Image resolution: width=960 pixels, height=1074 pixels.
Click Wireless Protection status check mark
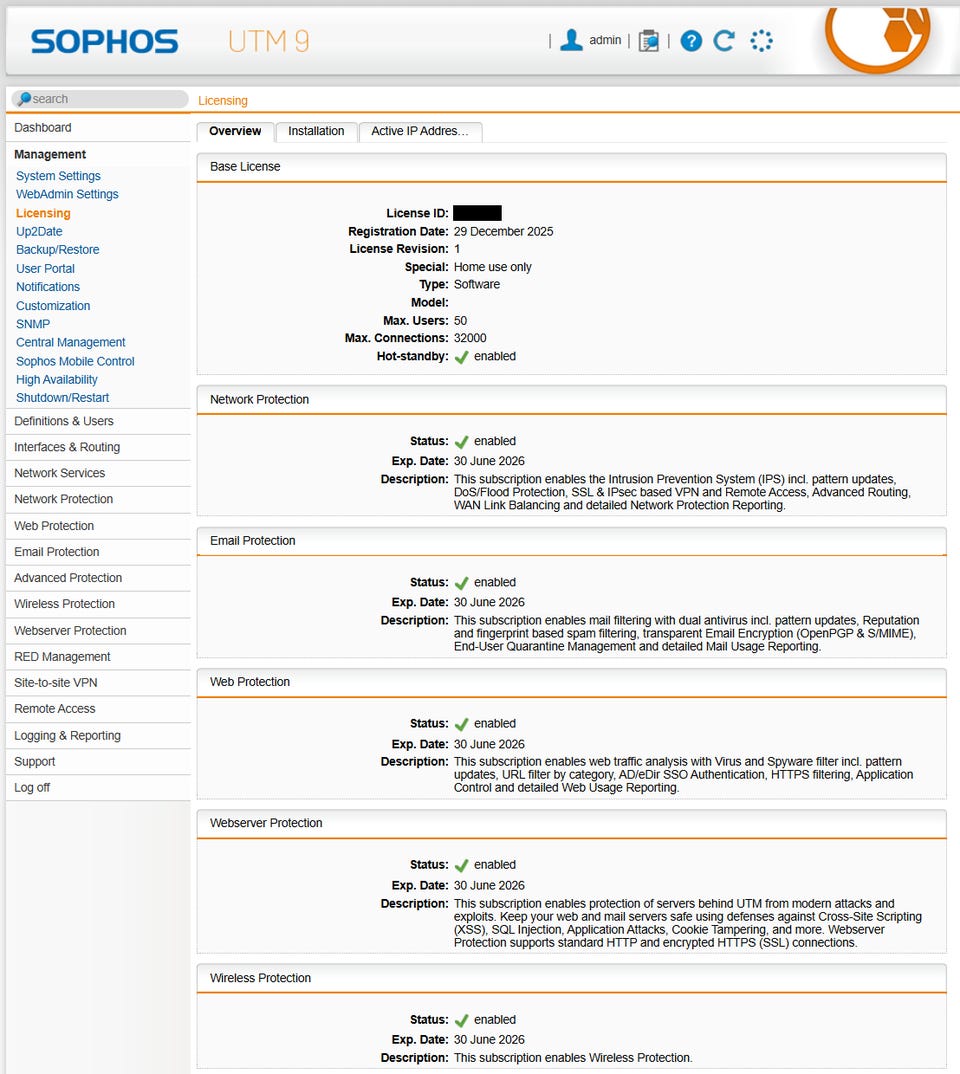(x=462, y=1020)
